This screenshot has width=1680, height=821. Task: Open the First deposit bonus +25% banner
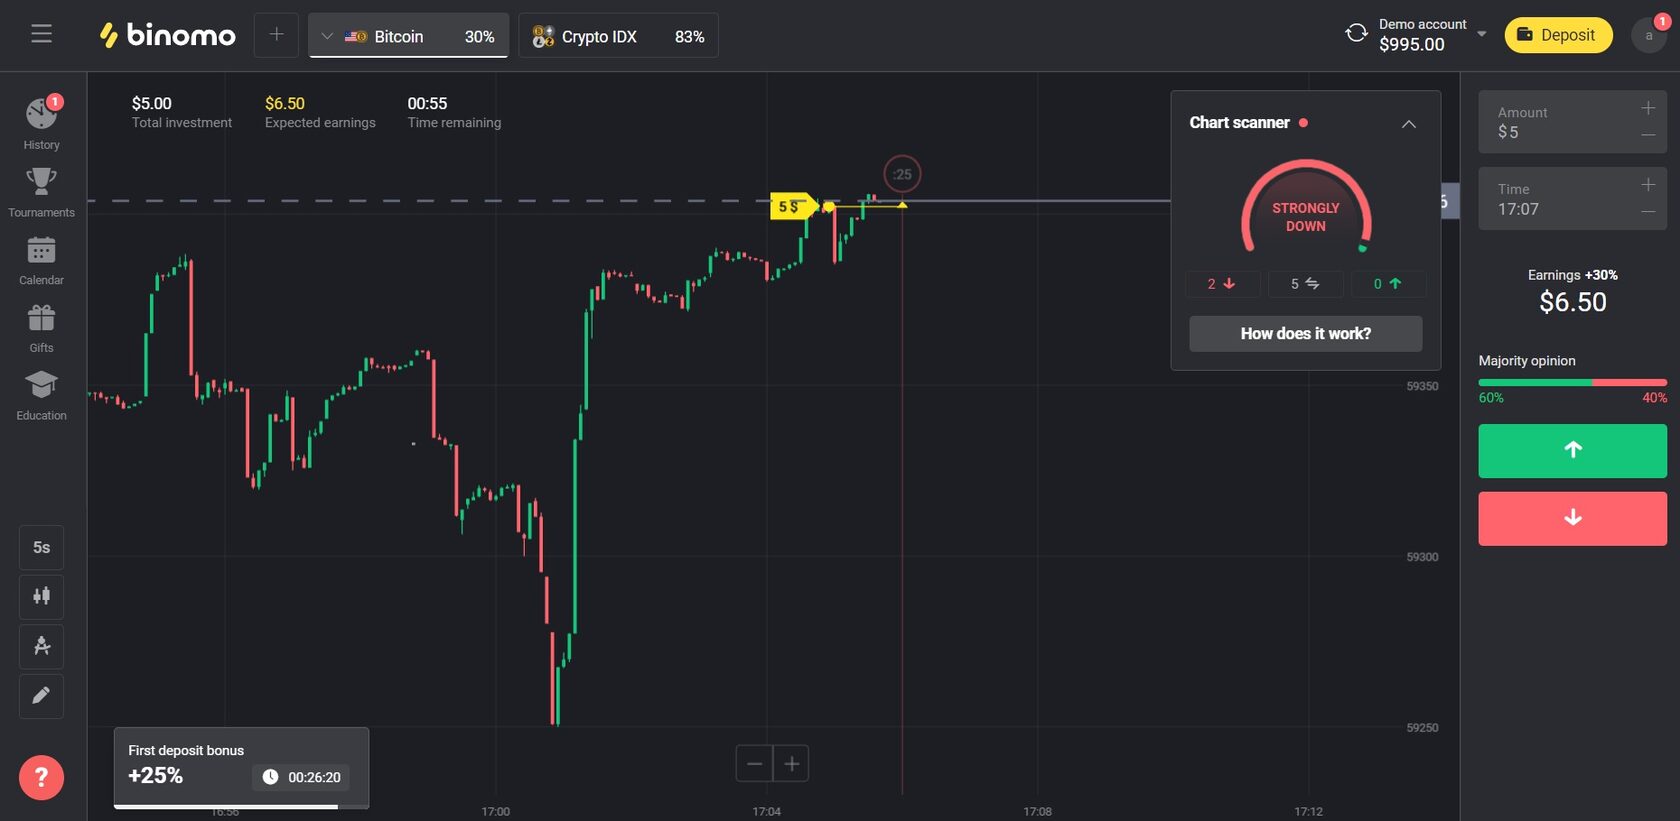pyautogui.click(x=241, y=766)
